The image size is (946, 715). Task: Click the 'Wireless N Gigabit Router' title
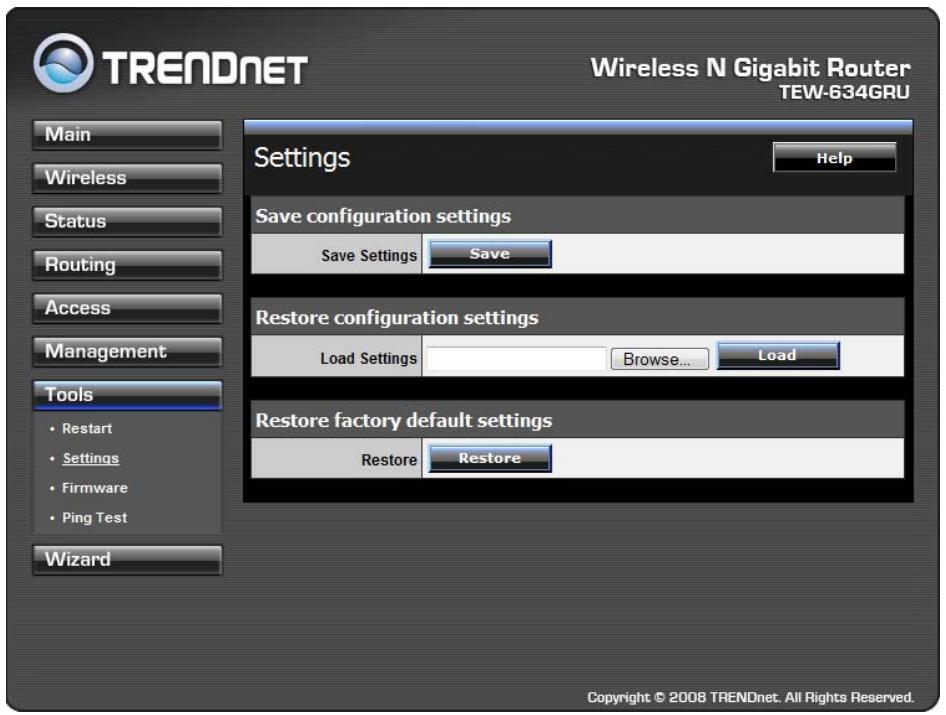[750, 68]
